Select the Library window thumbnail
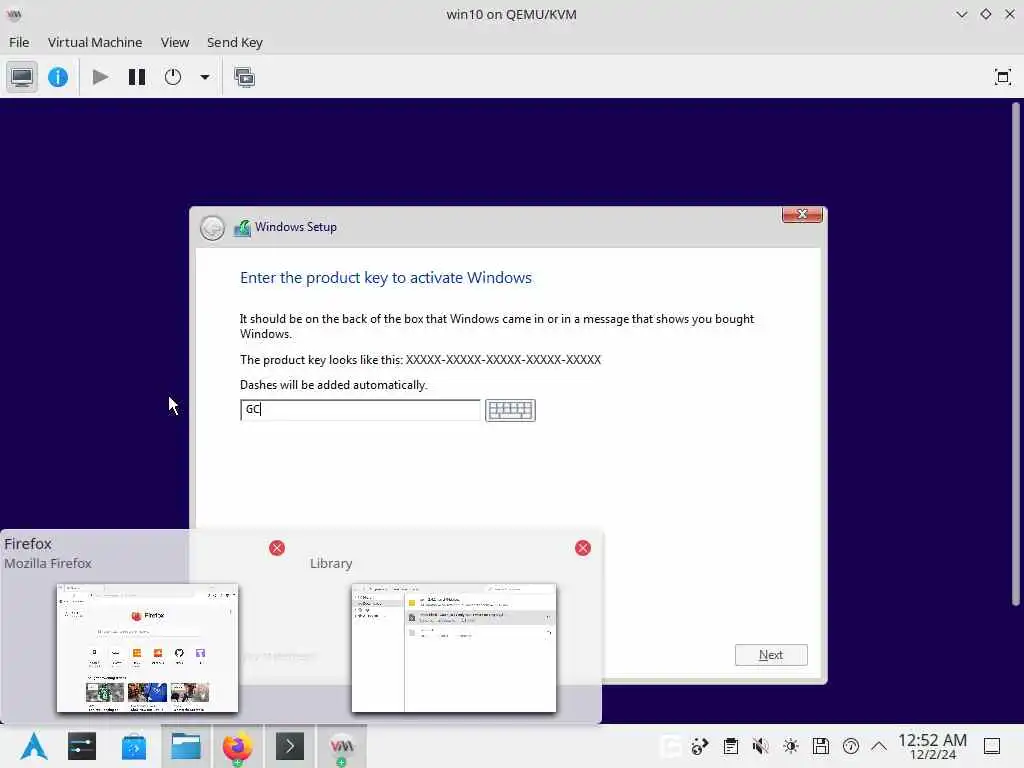The height and width of the screenshot is (768, 1024). 454,648
